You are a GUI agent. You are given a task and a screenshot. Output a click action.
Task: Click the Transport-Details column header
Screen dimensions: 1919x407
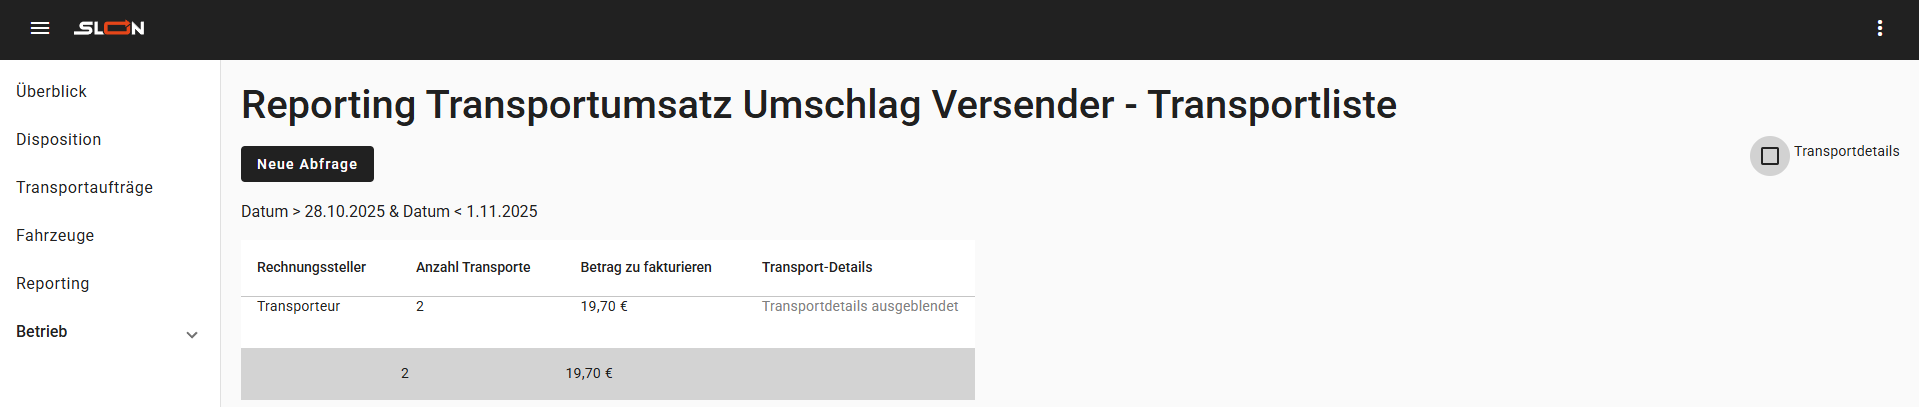point(817,267)
